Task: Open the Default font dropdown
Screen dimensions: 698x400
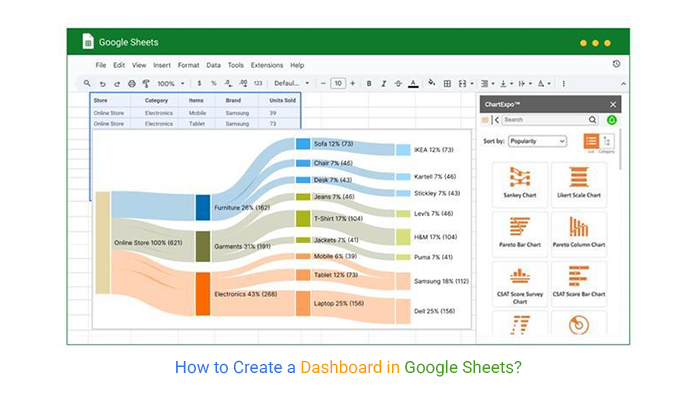Action: 292,83
